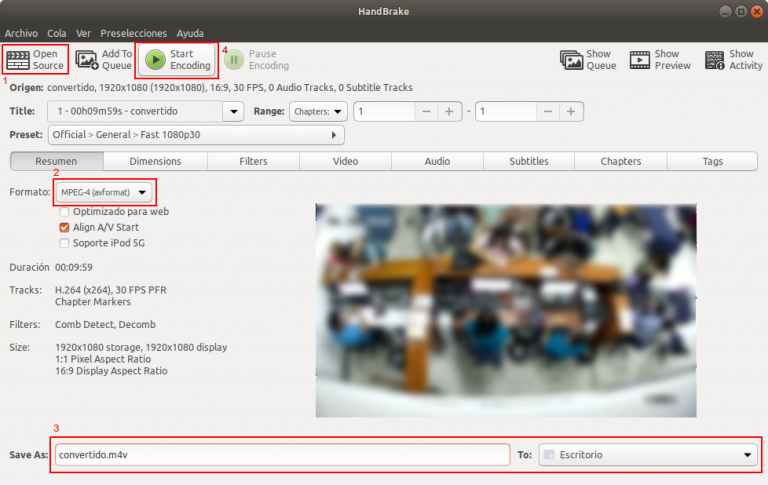The image size is (768, 485).
Task: Close the HandBrake window
Action: click(x=757, y=11)
